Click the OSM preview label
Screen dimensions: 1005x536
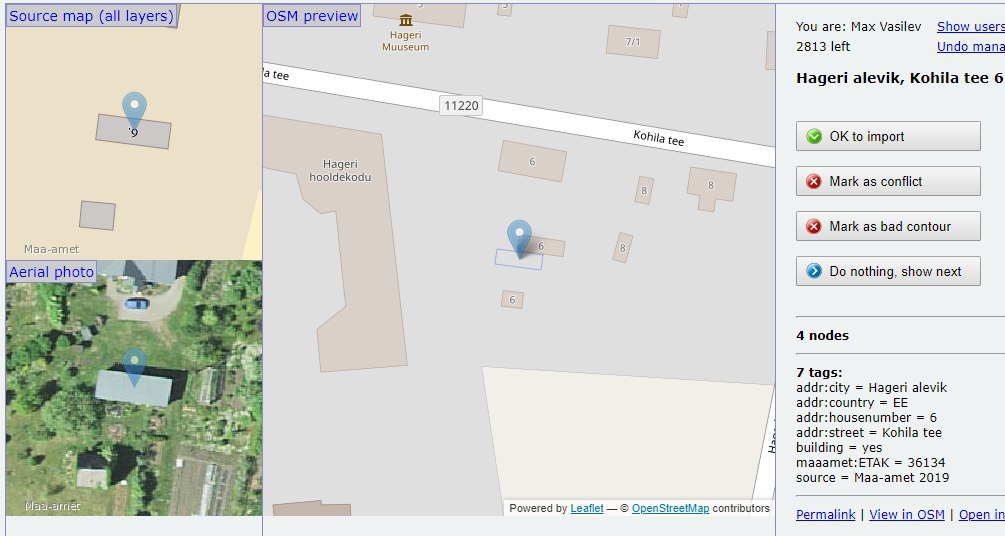pyautogui.click(x=312, y=16)
